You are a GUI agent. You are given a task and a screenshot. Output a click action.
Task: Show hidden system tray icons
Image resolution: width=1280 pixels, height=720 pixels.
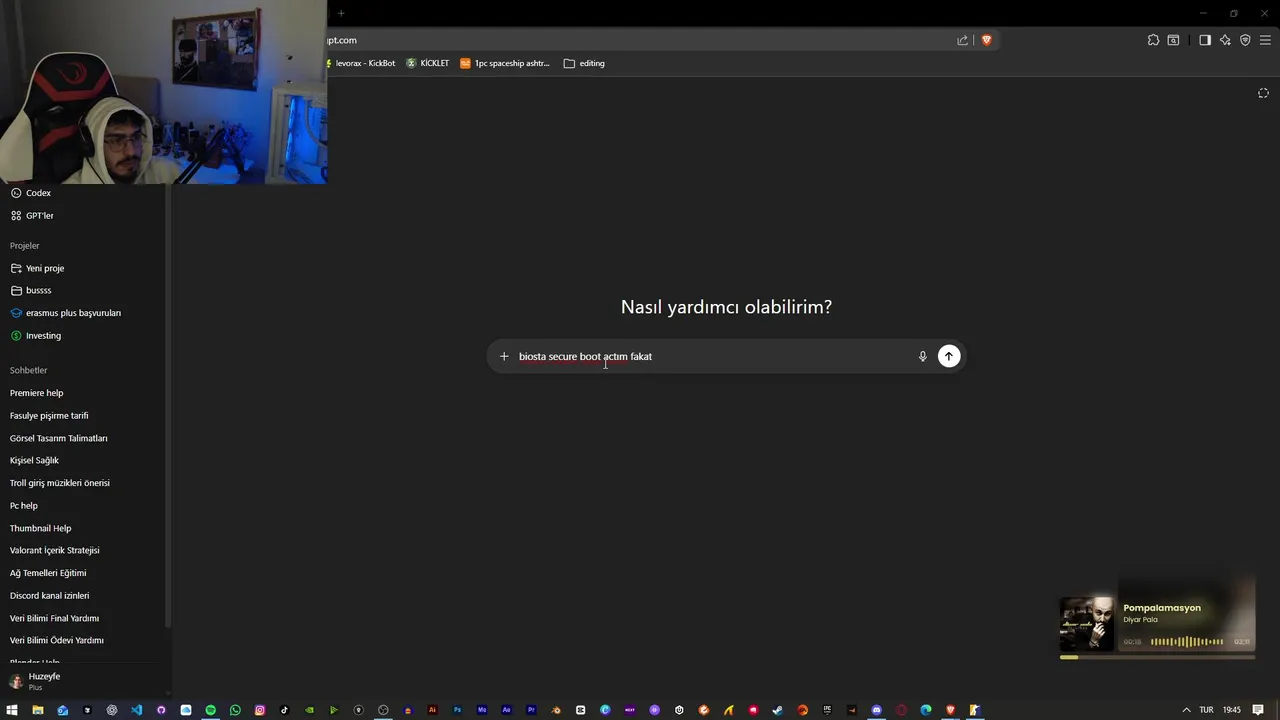[x=1186, y=710]
